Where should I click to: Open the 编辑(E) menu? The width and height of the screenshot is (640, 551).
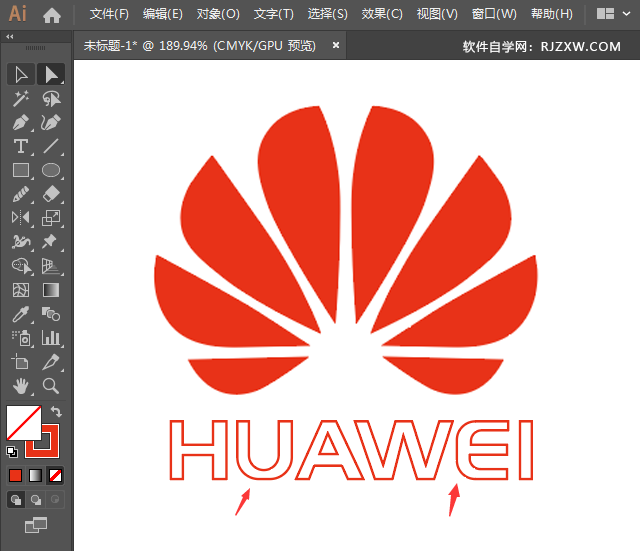click(163, 14)
